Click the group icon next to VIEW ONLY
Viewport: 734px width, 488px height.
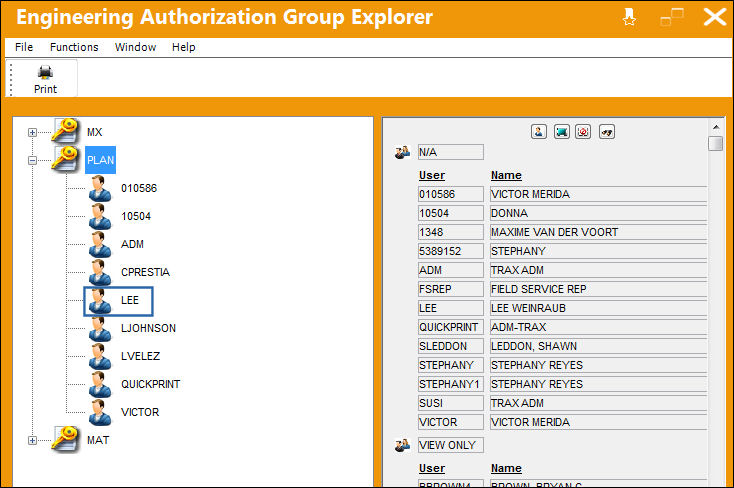[402, 445]
